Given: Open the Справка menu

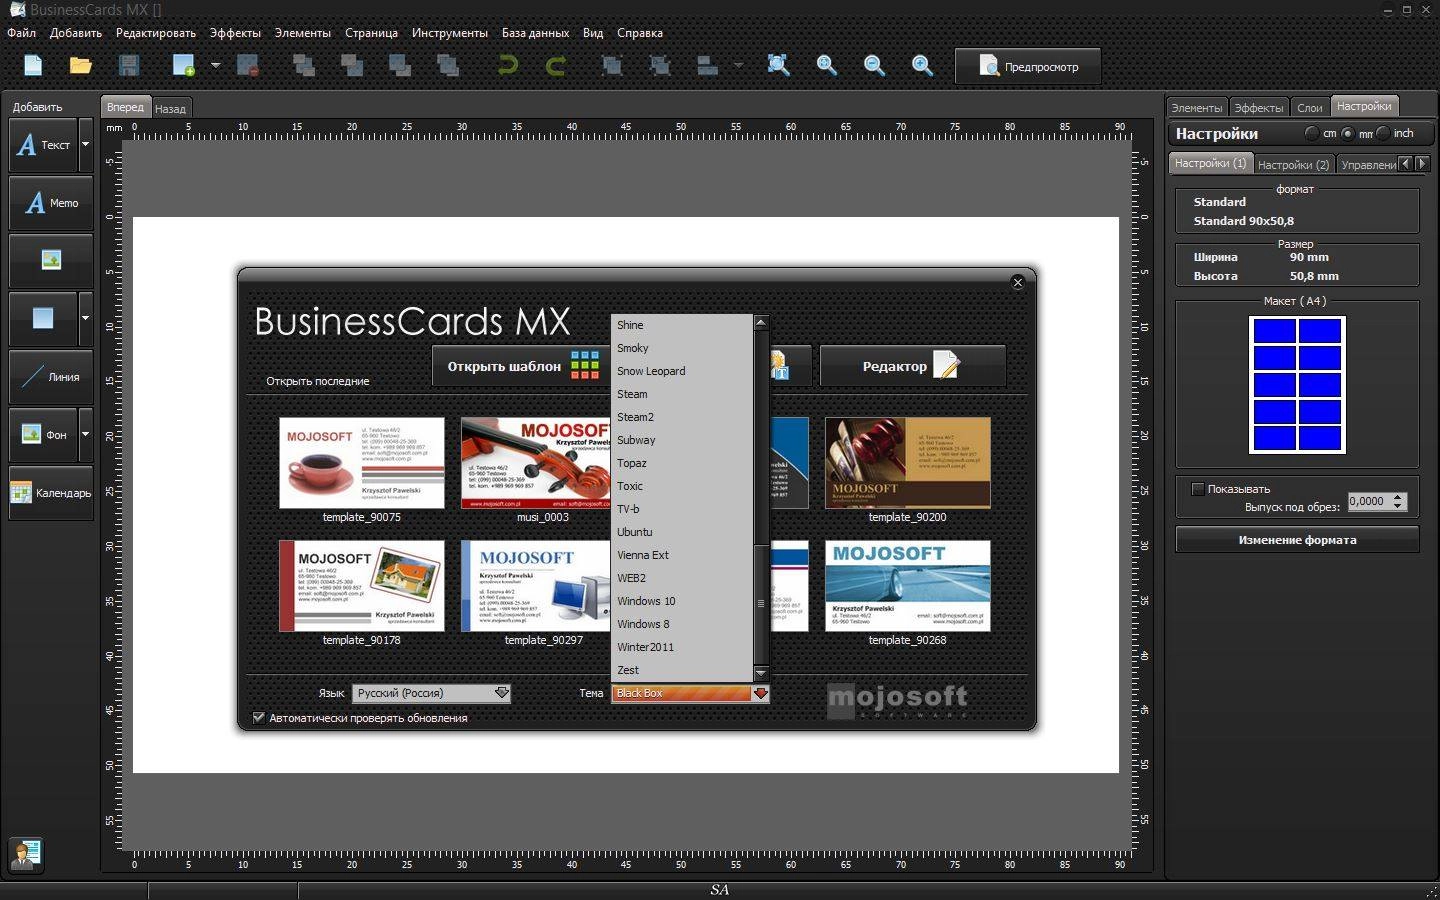Looking at the screenshot, I should click(640, 33).
